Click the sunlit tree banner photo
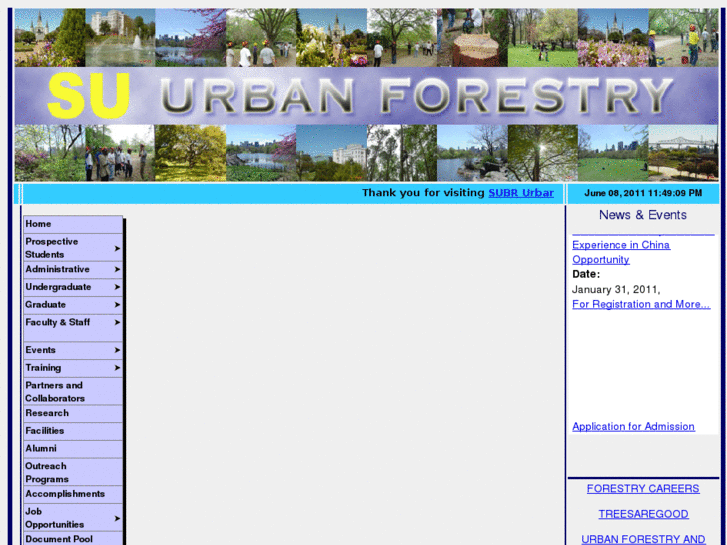Image resolution: width=727 pixels, height=545 pixels. pyautogui.click(x=542, y=153)
